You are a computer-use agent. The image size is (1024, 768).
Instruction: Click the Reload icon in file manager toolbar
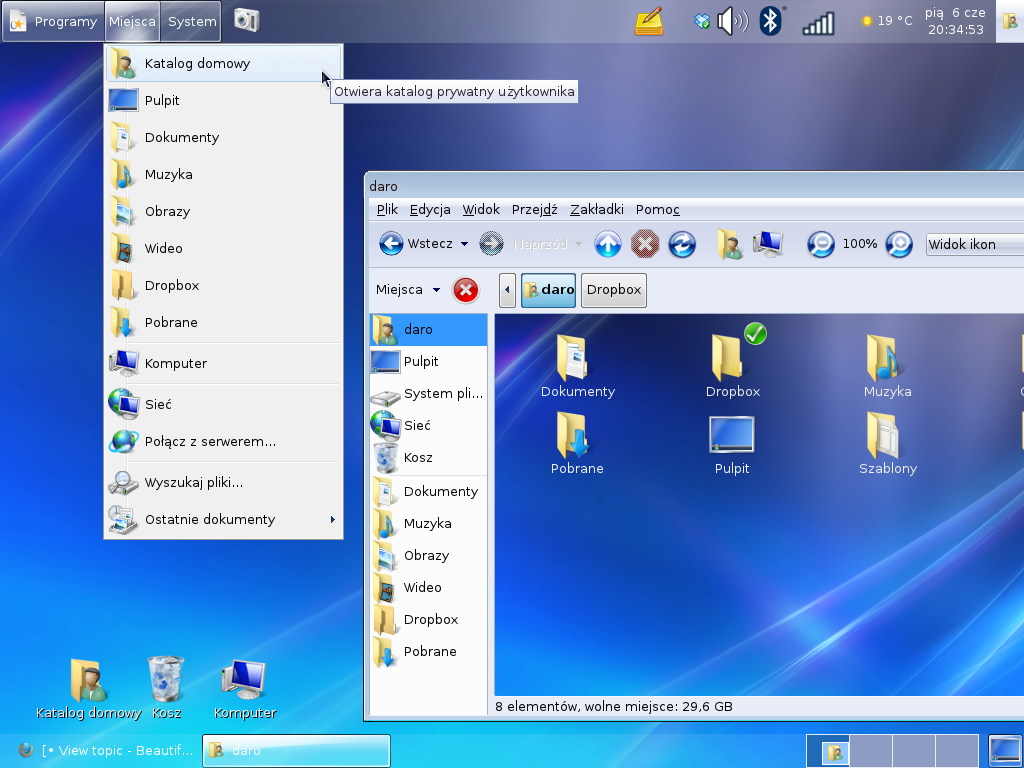point(682,244)
